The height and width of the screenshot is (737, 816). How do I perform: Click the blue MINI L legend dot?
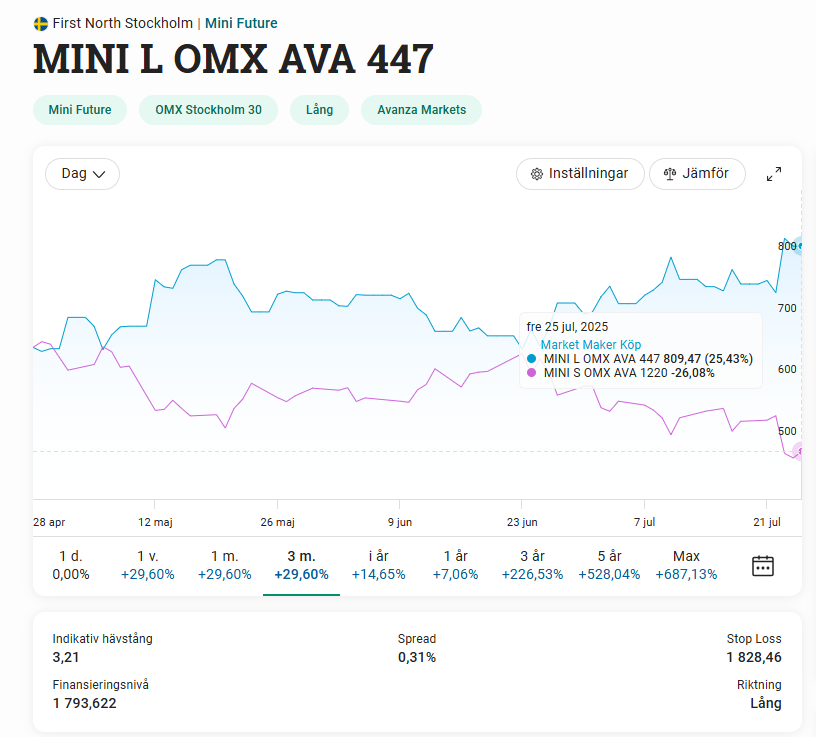pos(531,359)
